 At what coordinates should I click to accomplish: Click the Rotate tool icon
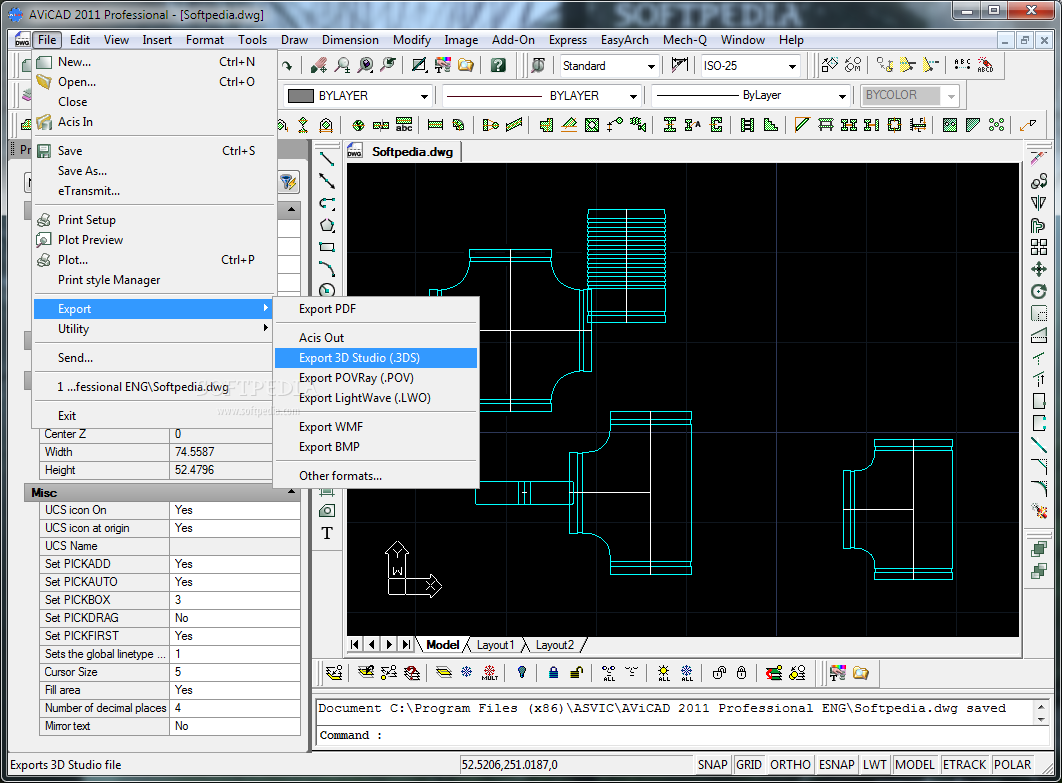click(1038, 291)
